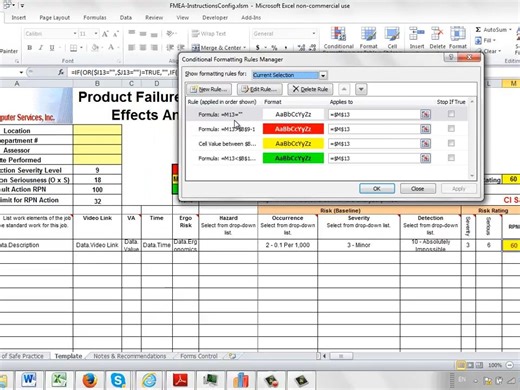520x390 pixels.
Task: Expand the Clear dropdown in Editing group
Action: [x=500, y=51]
